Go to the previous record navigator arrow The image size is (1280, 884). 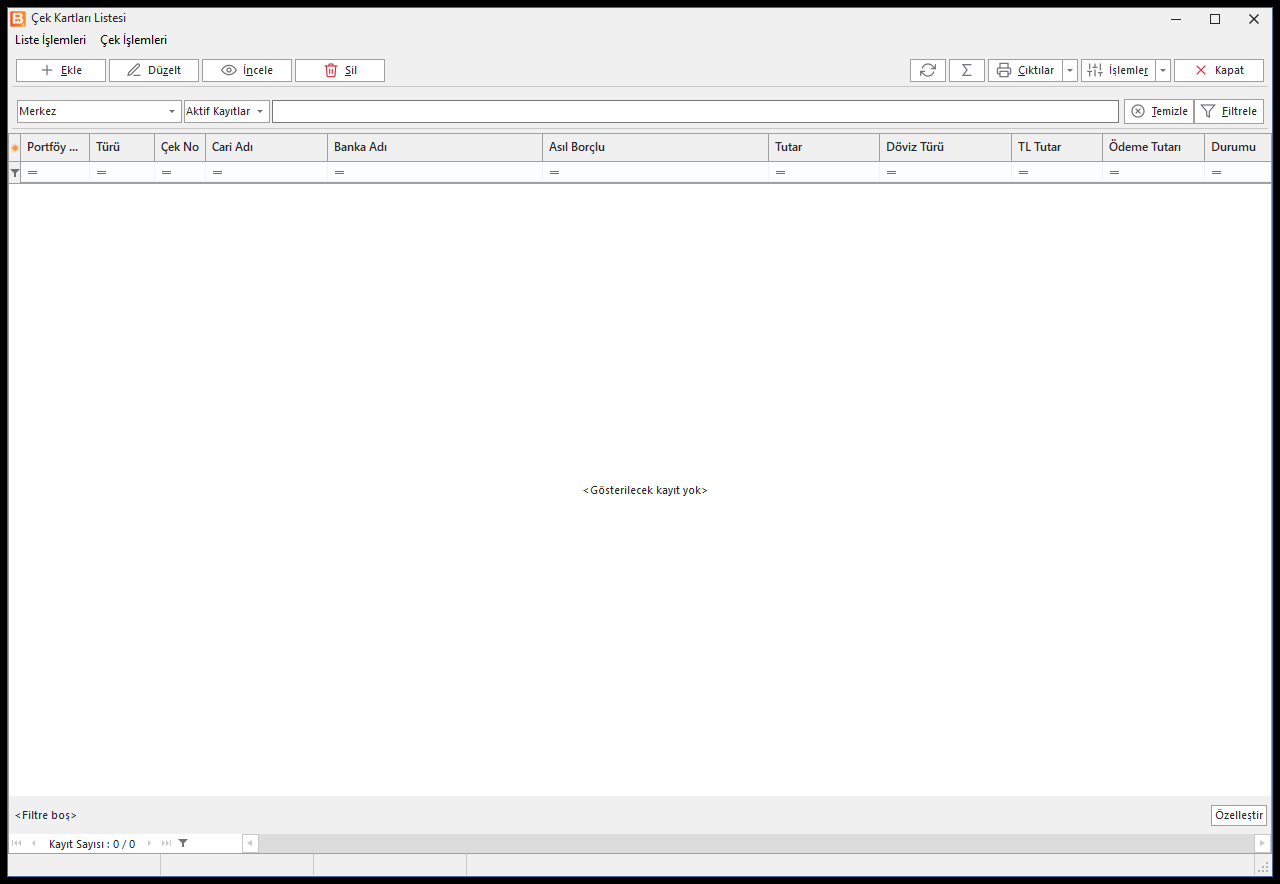[x=33, y=843]
